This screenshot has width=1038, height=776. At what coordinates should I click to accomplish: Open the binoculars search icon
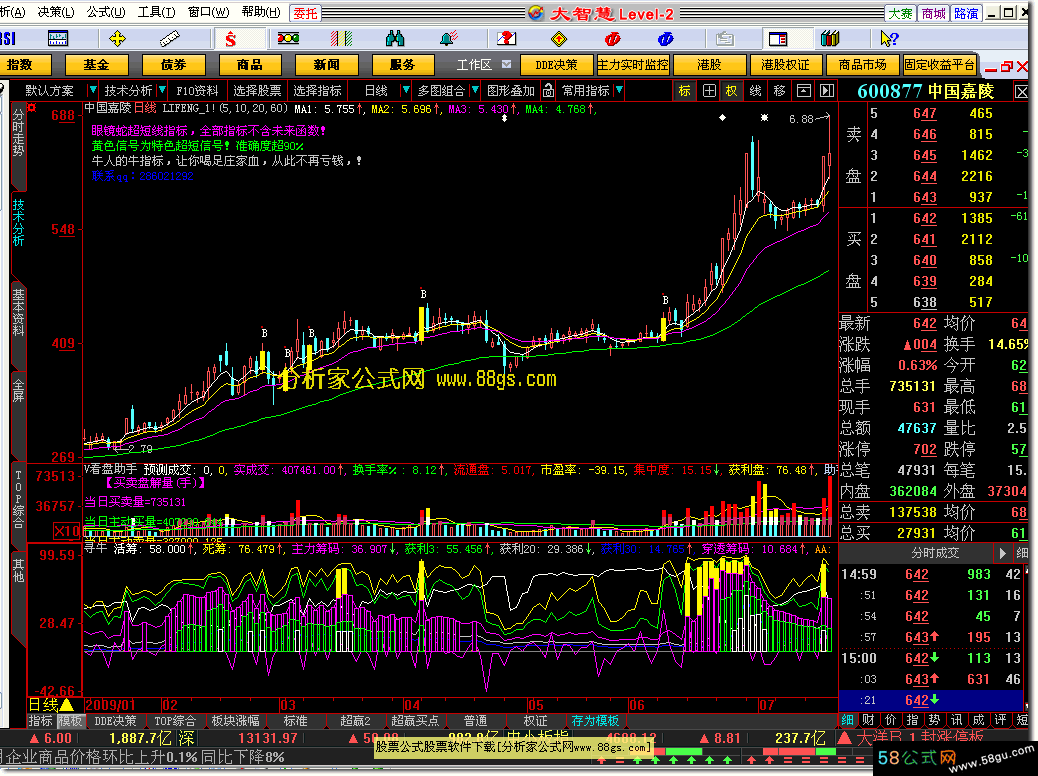click(395, 39)
